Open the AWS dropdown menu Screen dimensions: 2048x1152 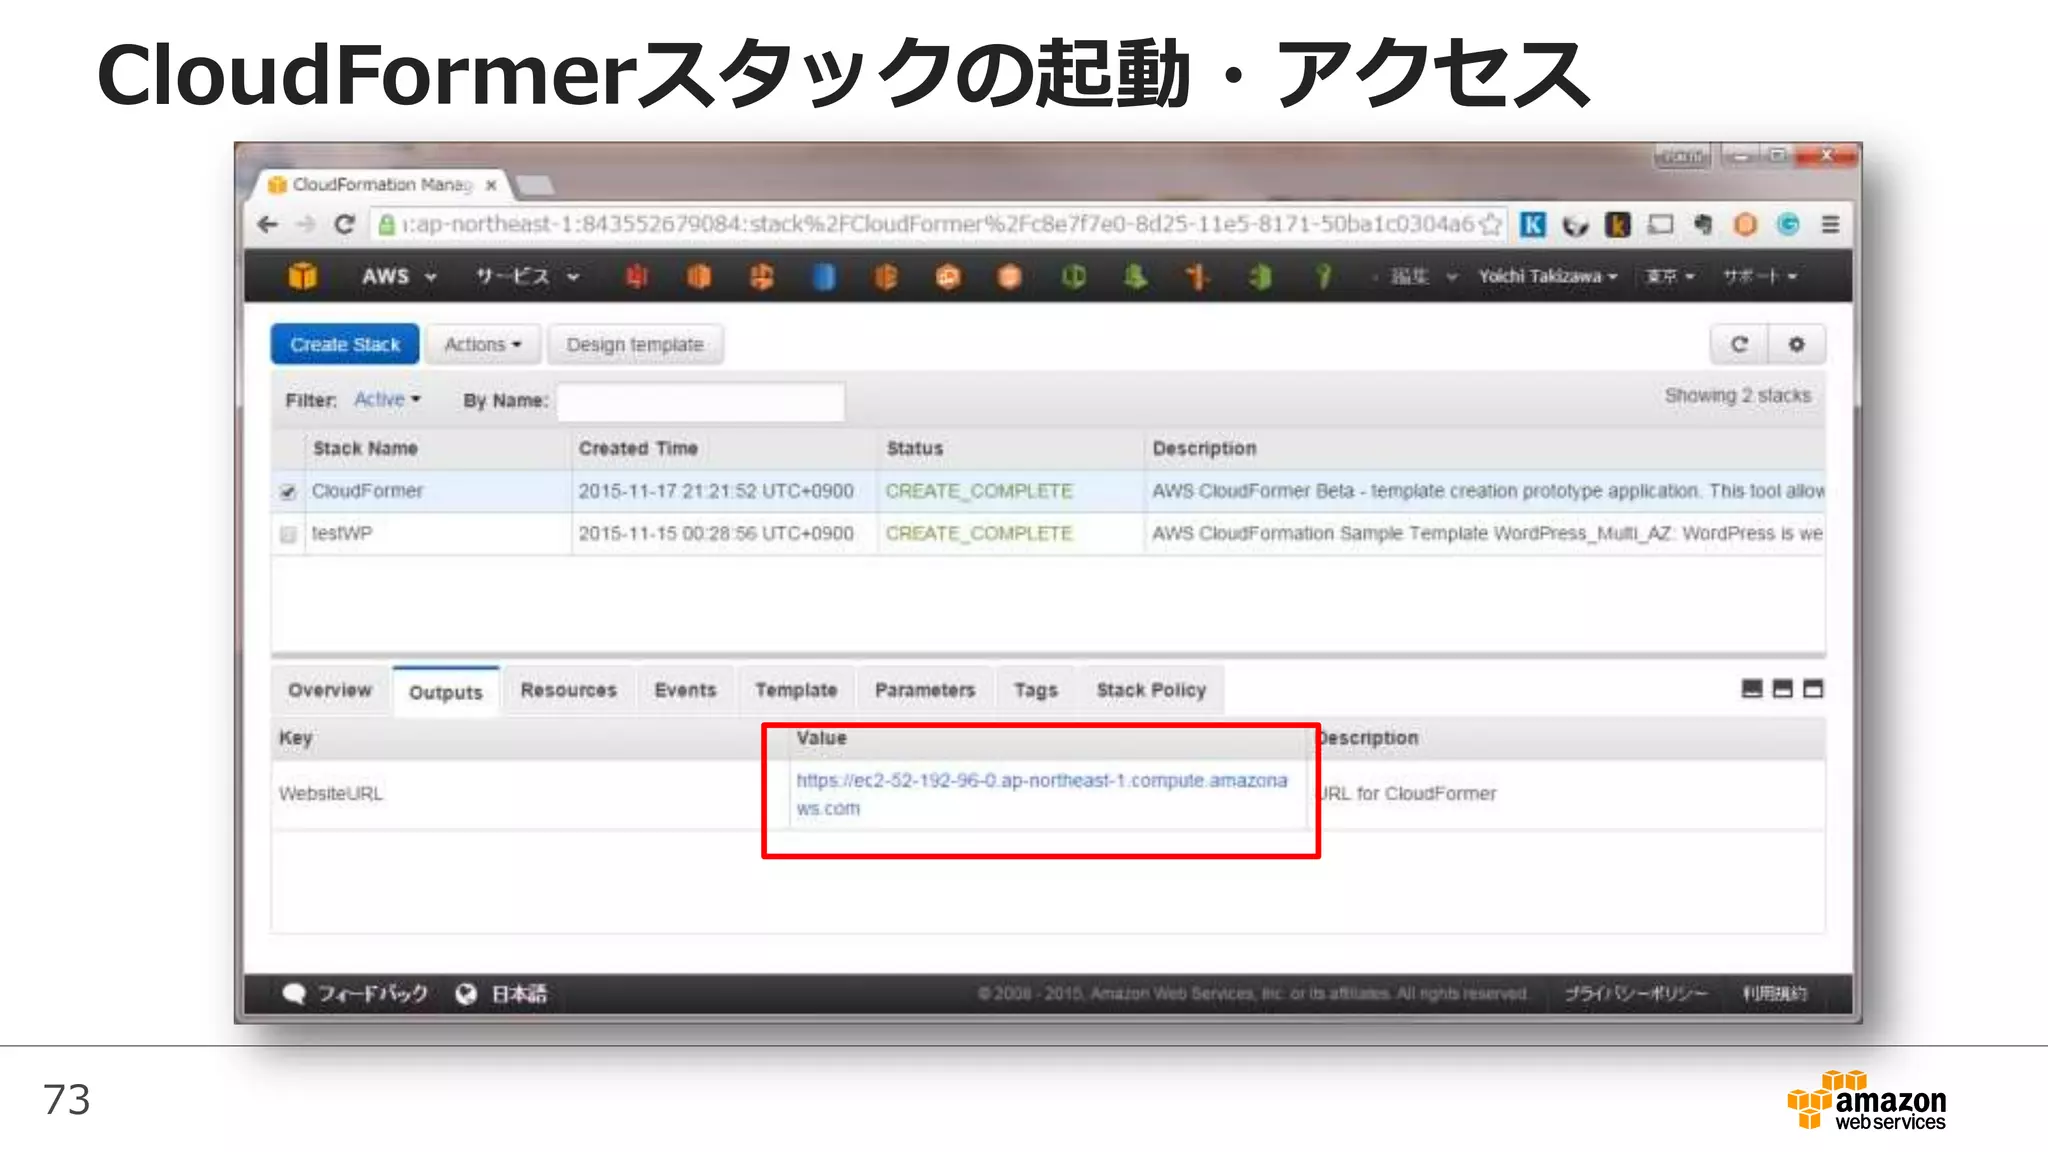click(399, 276)
